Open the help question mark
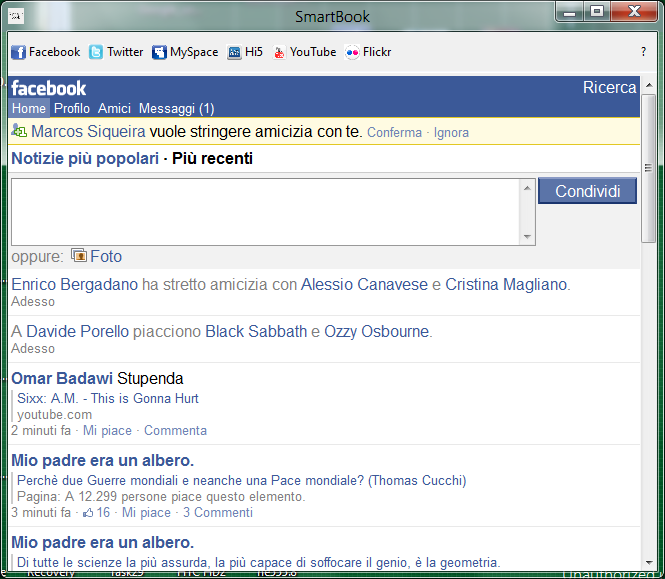Image resolution: width=665 pixels, height=579 pixels. [x=643, y=52]
